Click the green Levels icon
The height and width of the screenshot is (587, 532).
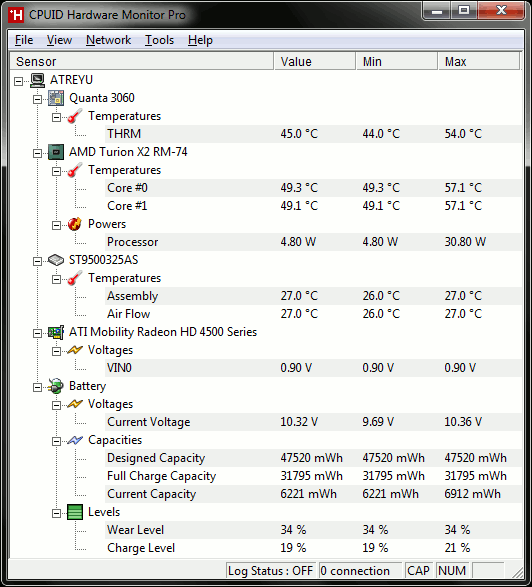[x=75, y=512]
